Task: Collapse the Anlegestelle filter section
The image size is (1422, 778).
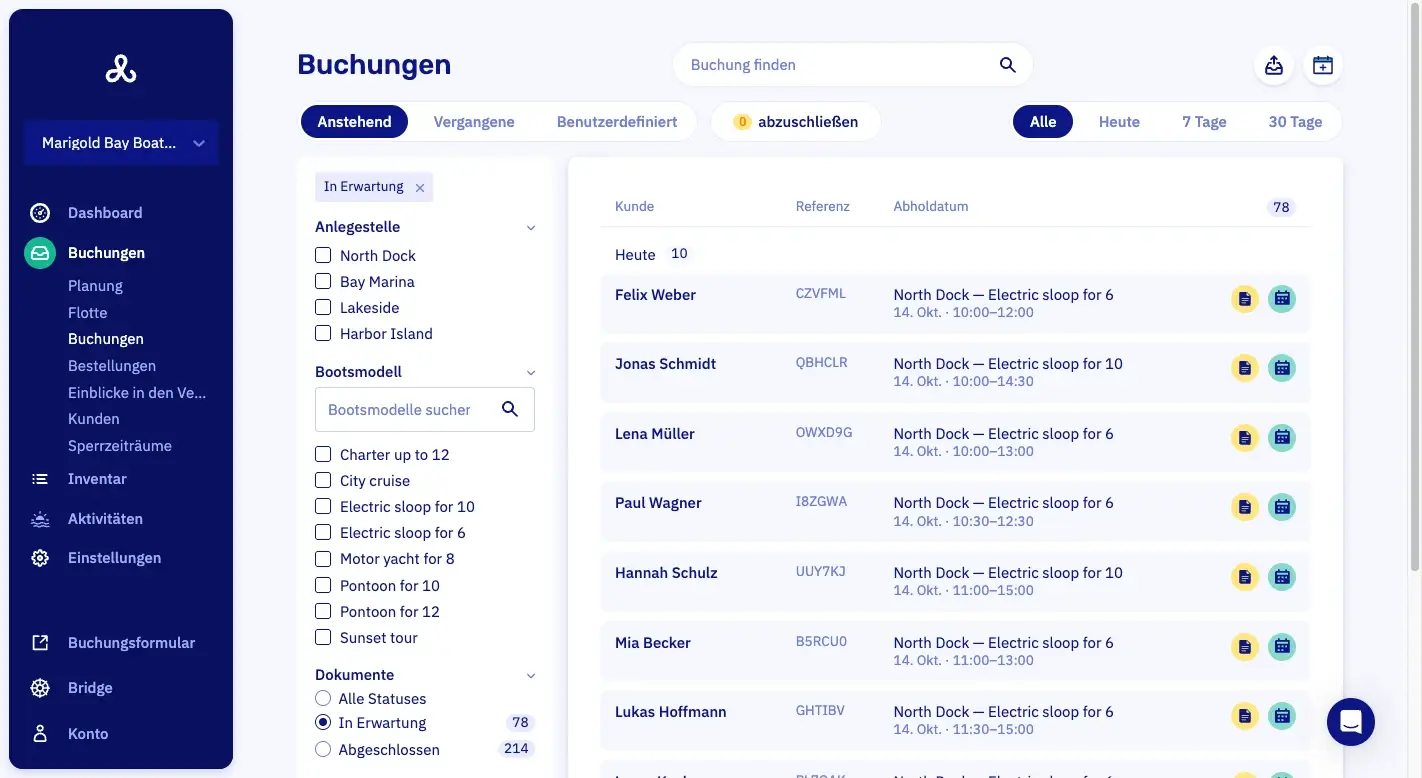Action: [531, 227]
